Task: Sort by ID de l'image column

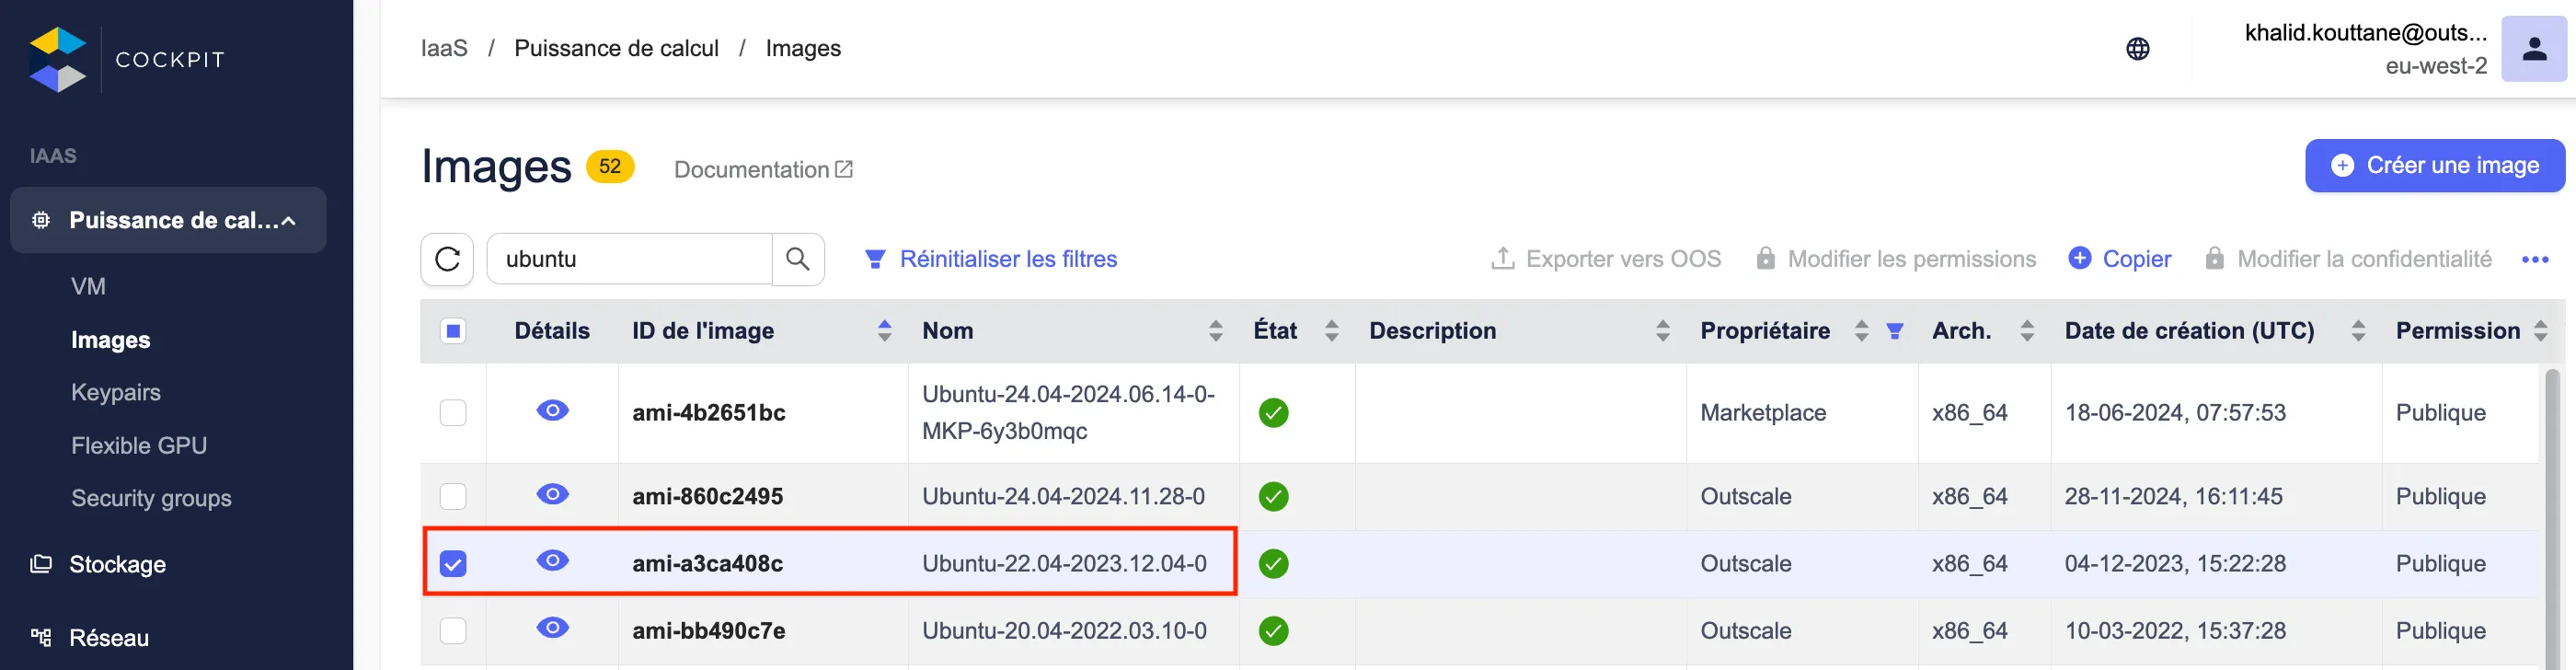Action: (884, 331)
